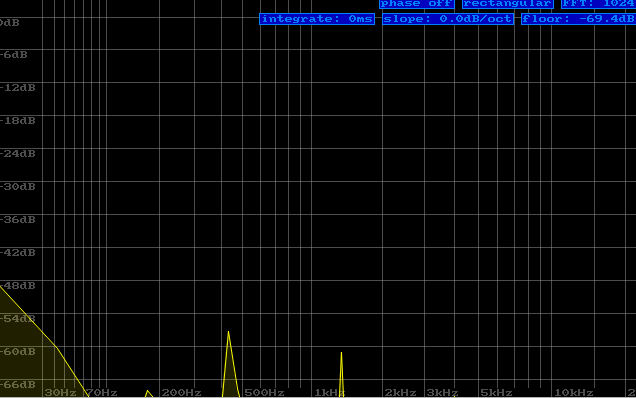Click the 2kHz frequency label

[400, 393]
